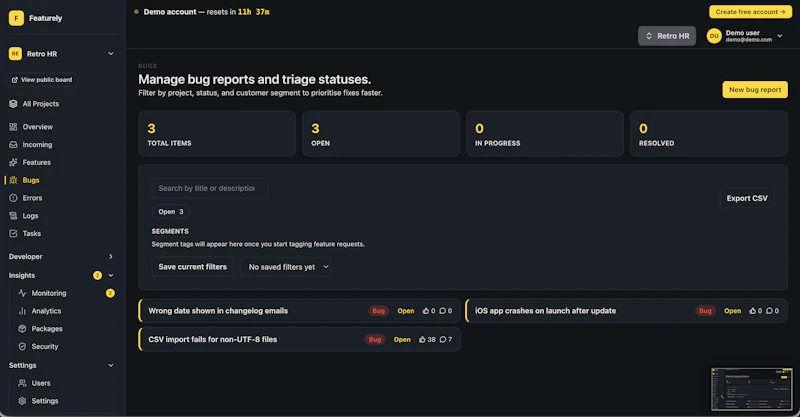The width and height of the screenshot is (800, 417).
Task: Click the Monitoring pulse icon
Action: (22, 293)
